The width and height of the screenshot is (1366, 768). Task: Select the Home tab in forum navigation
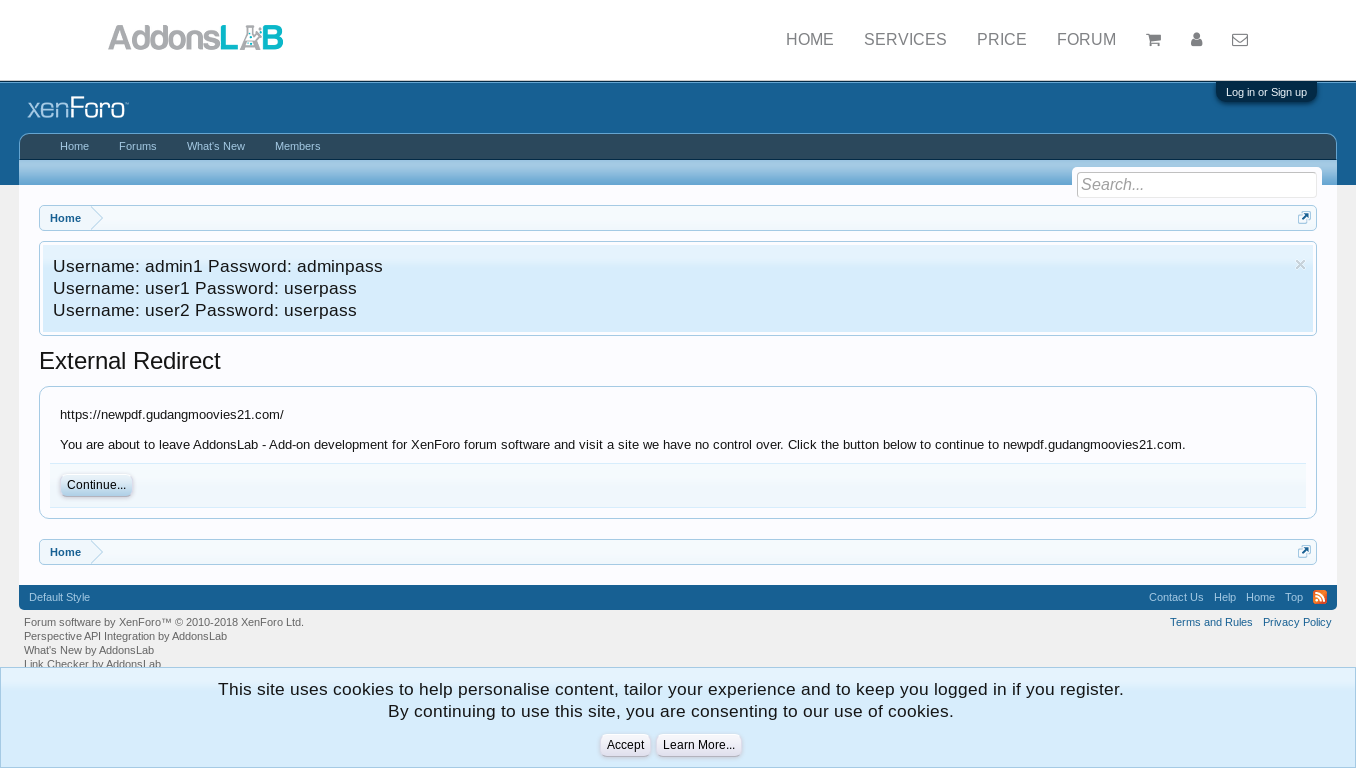click(74, 146)
